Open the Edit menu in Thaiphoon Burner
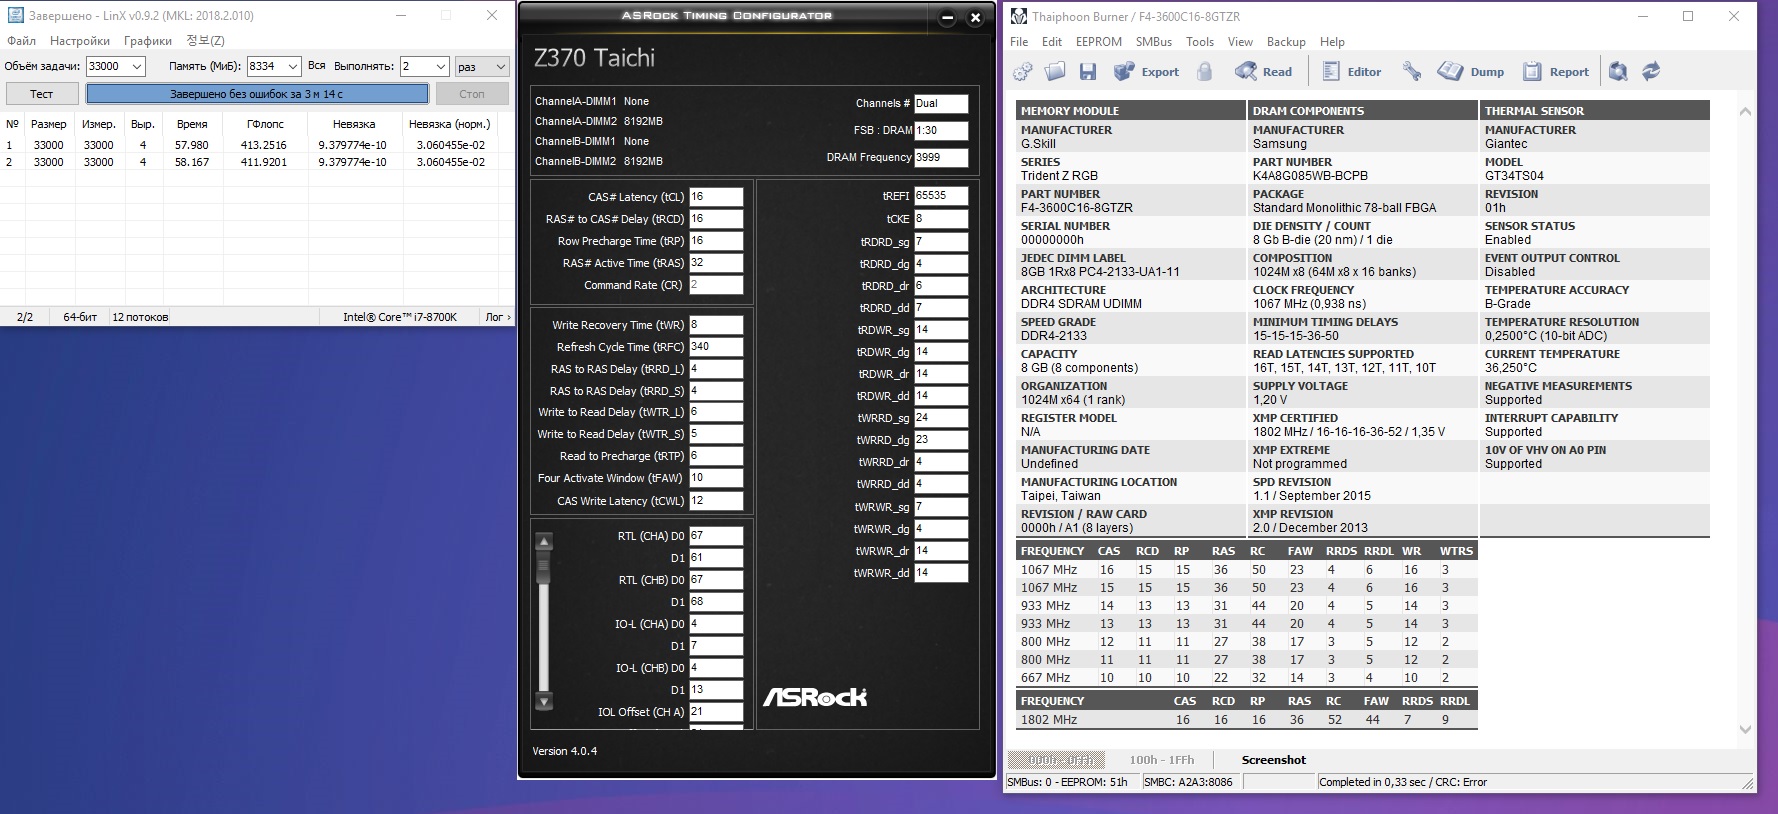 point(1052,42)
